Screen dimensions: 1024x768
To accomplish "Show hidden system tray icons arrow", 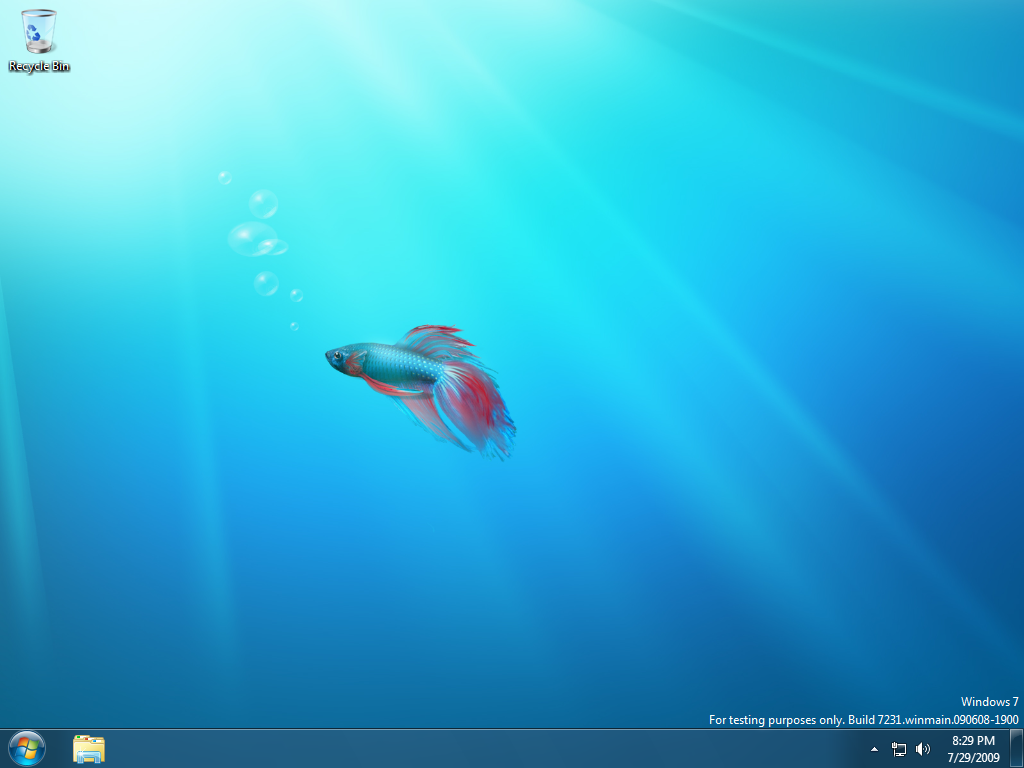I will pos(874,749).
